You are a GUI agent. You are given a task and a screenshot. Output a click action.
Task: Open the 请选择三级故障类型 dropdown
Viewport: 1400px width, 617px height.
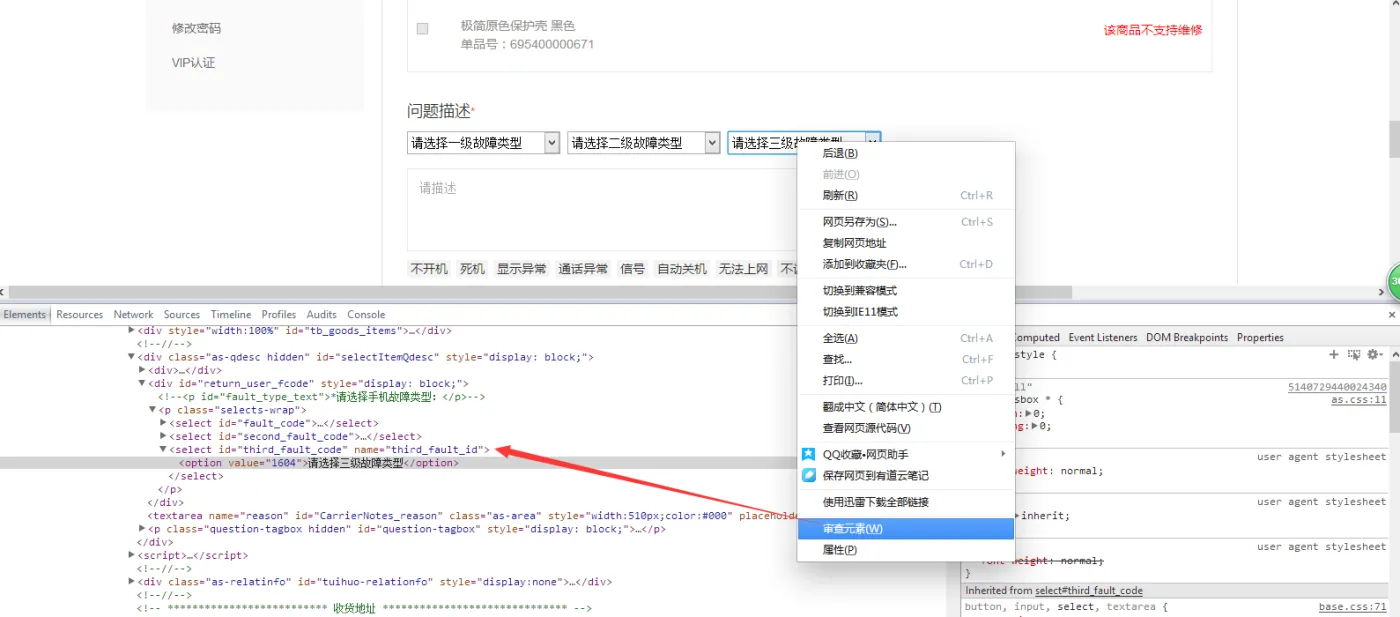pyautogui.click(x=803, y=143)
